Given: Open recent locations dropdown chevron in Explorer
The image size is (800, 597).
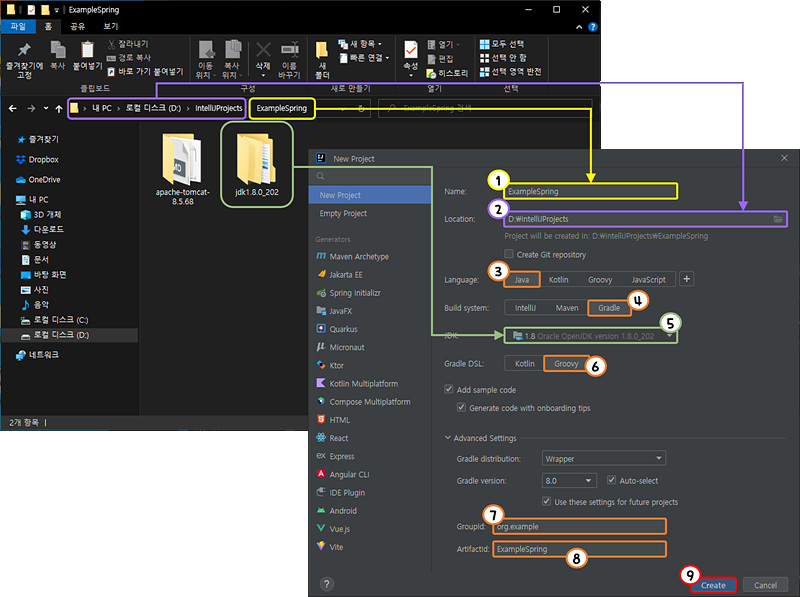Looking at the screenshot, I should tap(46, 108).
